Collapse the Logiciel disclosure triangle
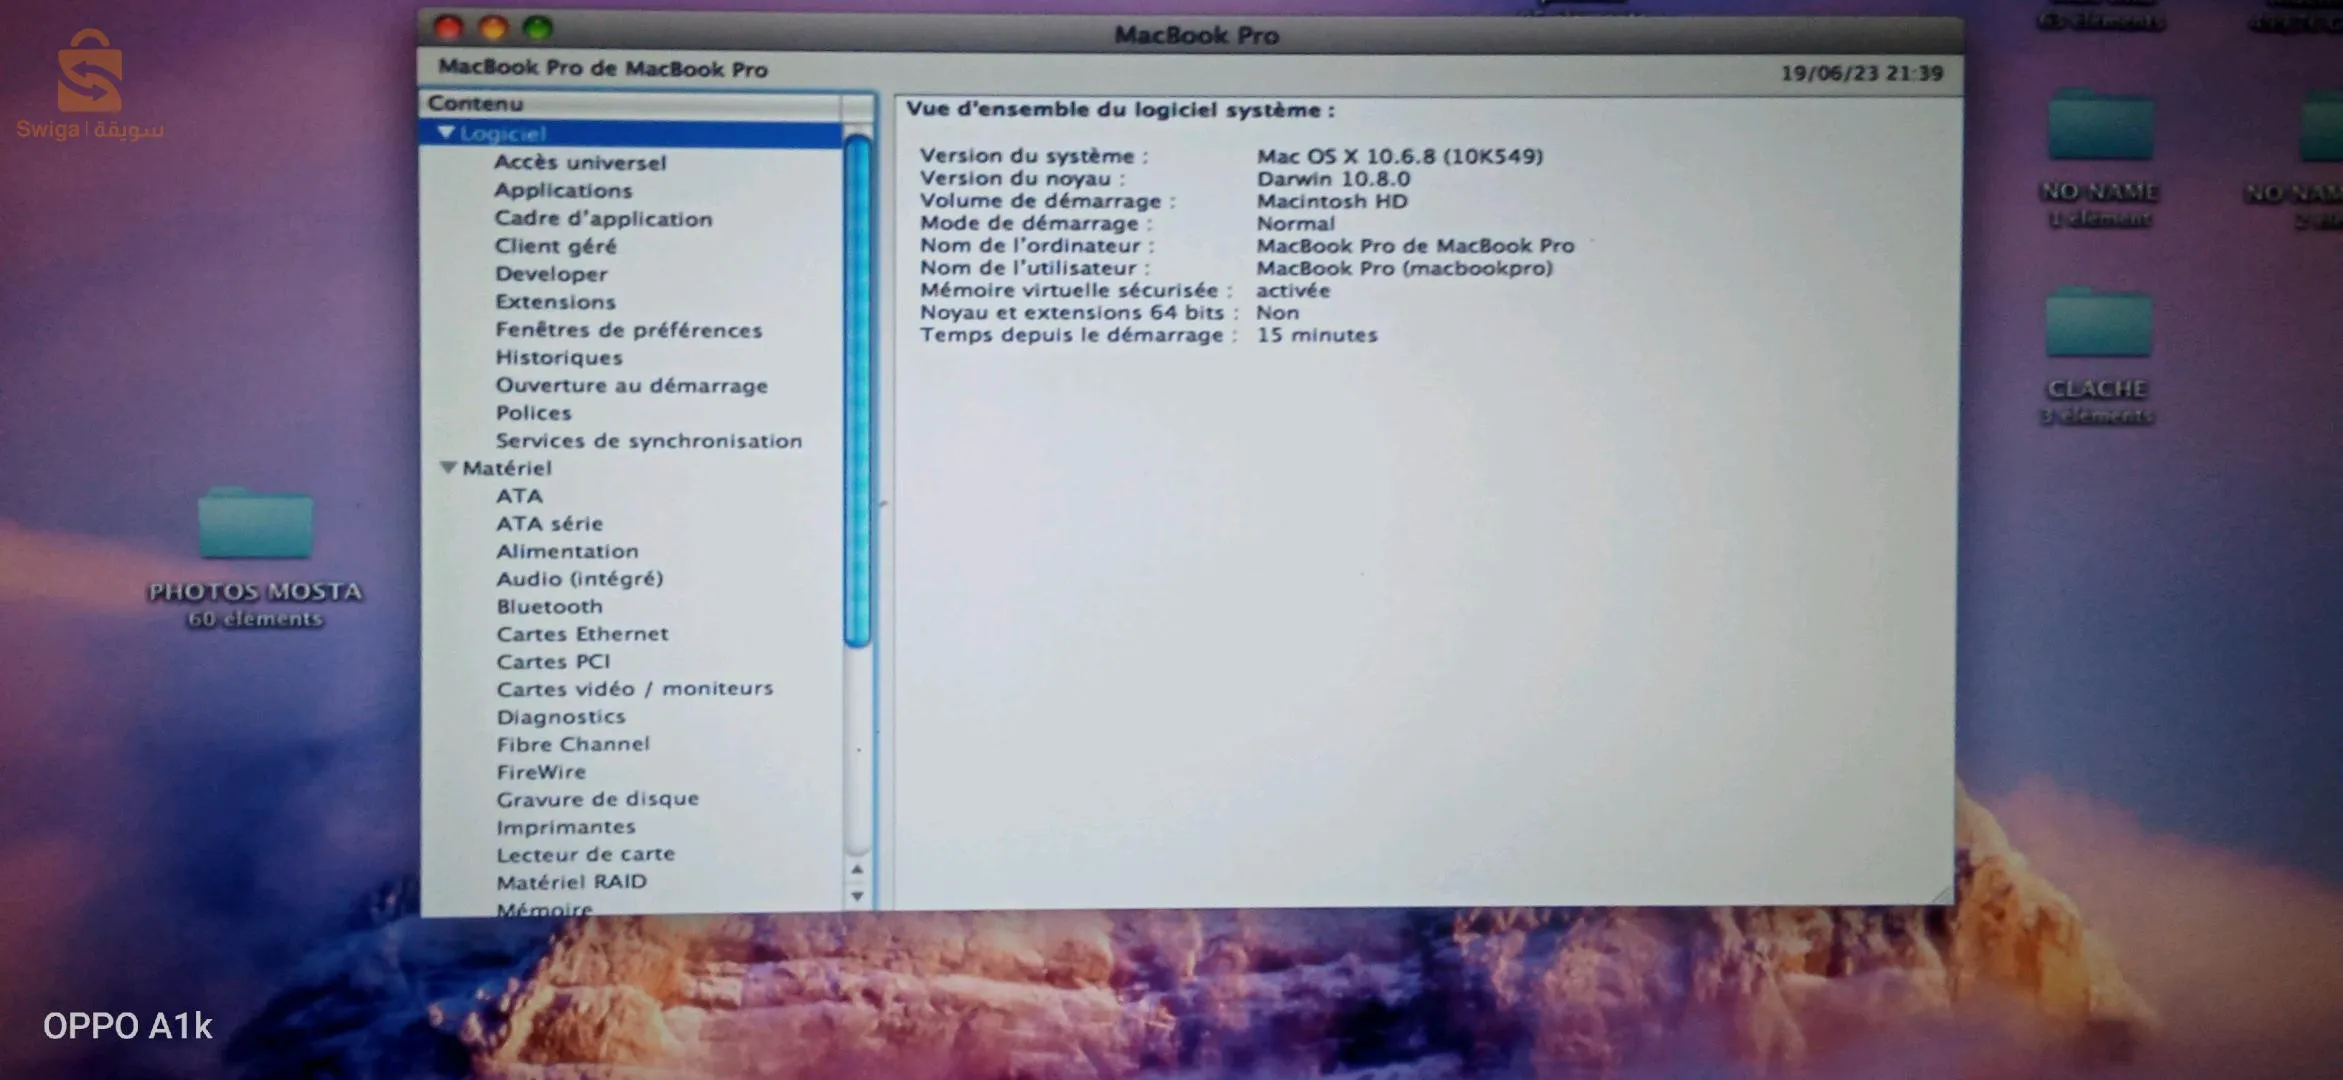The height and width of the screenshot is (1080, 2343). click(447, 133)
